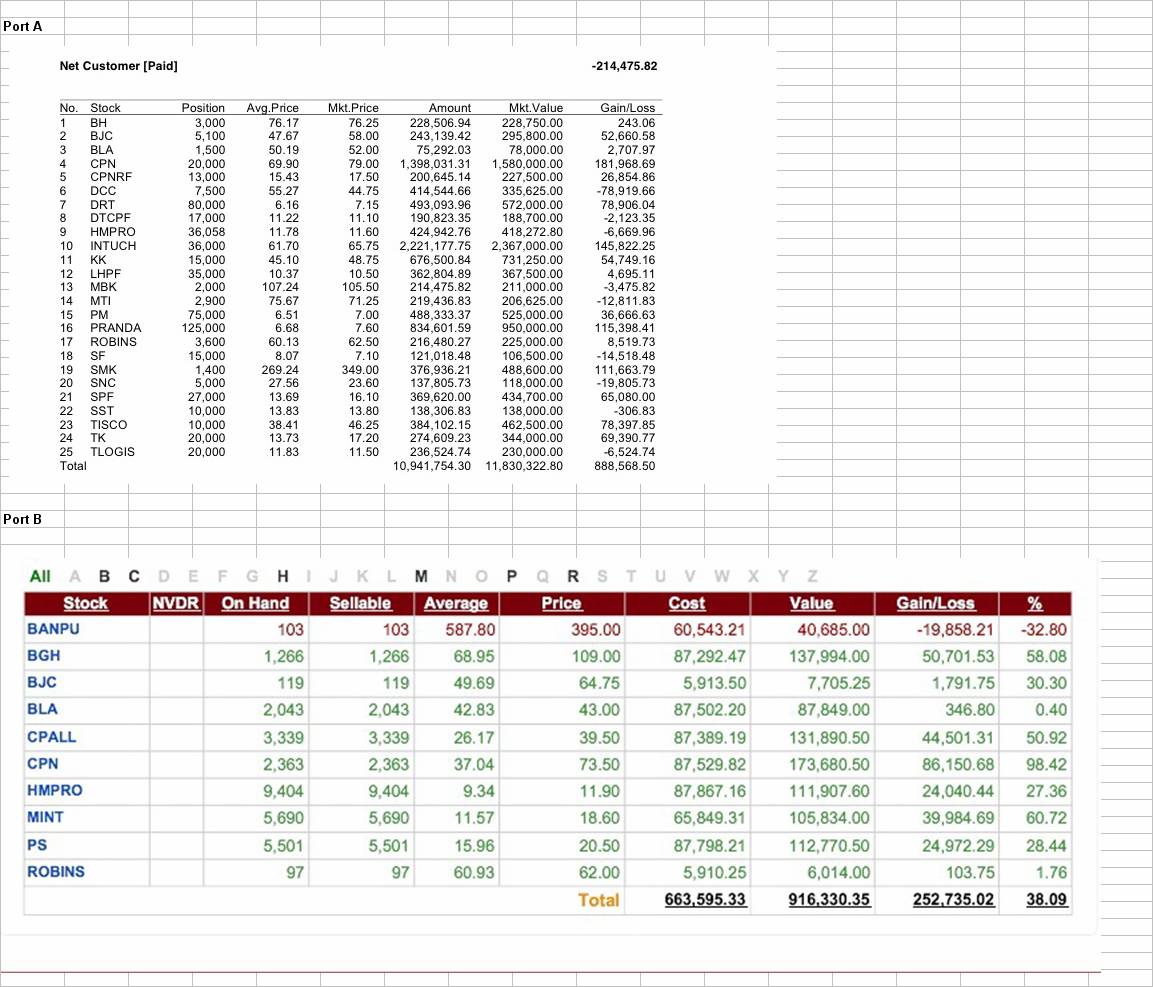Open PS stock link
The image size is (1153, 987).
tap(37, 845)
